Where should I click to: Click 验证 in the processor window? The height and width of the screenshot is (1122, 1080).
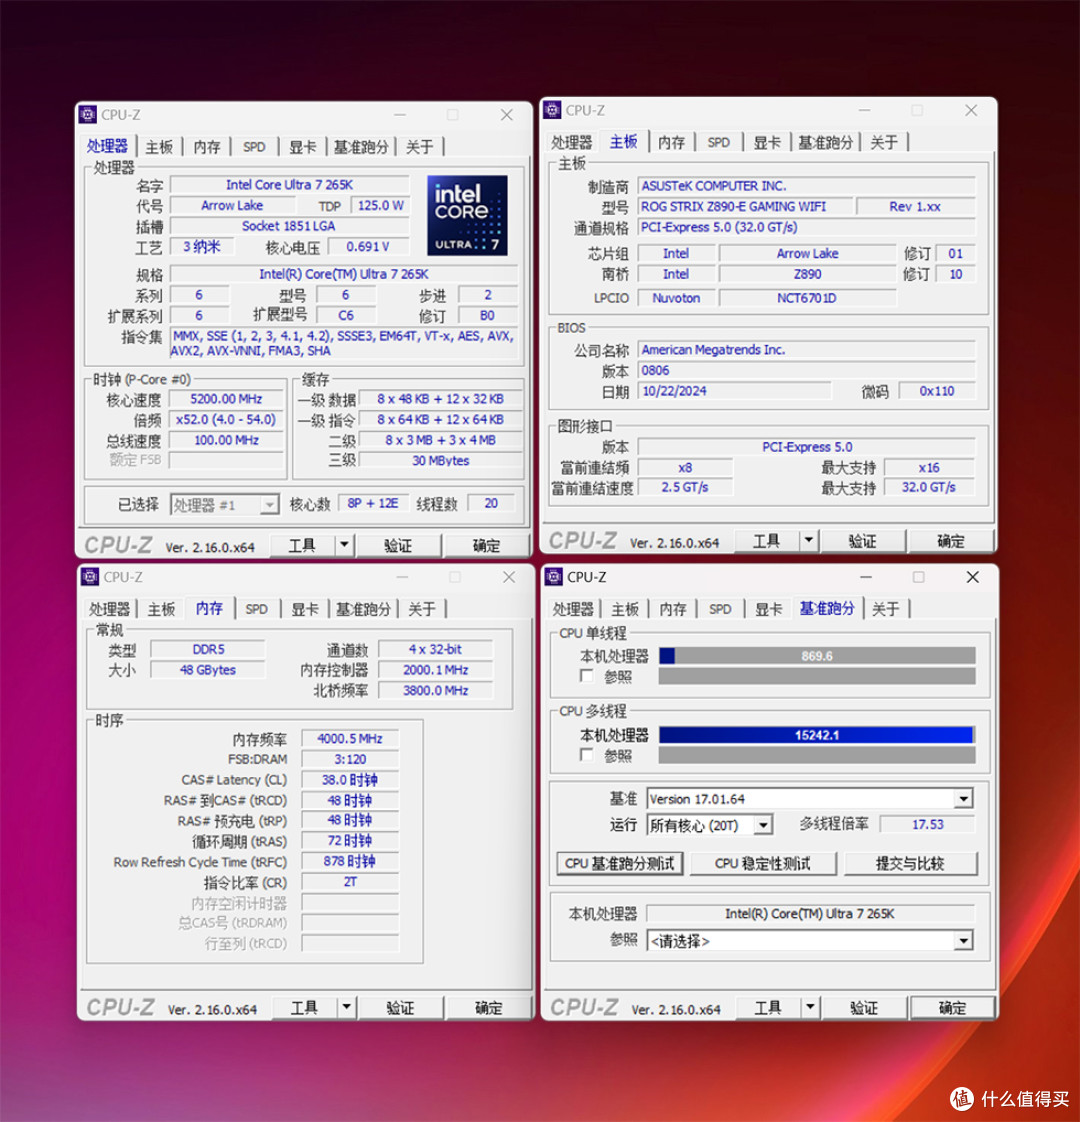pyautogui.click(x=398, y=545)
